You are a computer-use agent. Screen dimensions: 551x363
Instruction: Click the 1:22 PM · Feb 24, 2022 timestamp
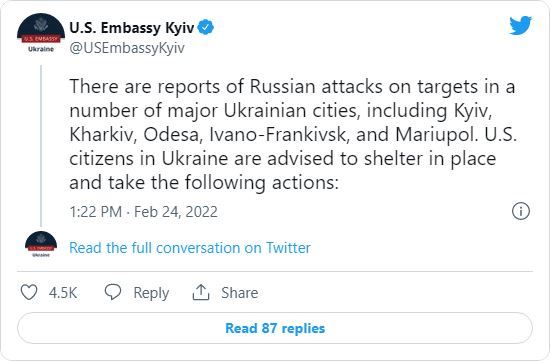point(143,212)
